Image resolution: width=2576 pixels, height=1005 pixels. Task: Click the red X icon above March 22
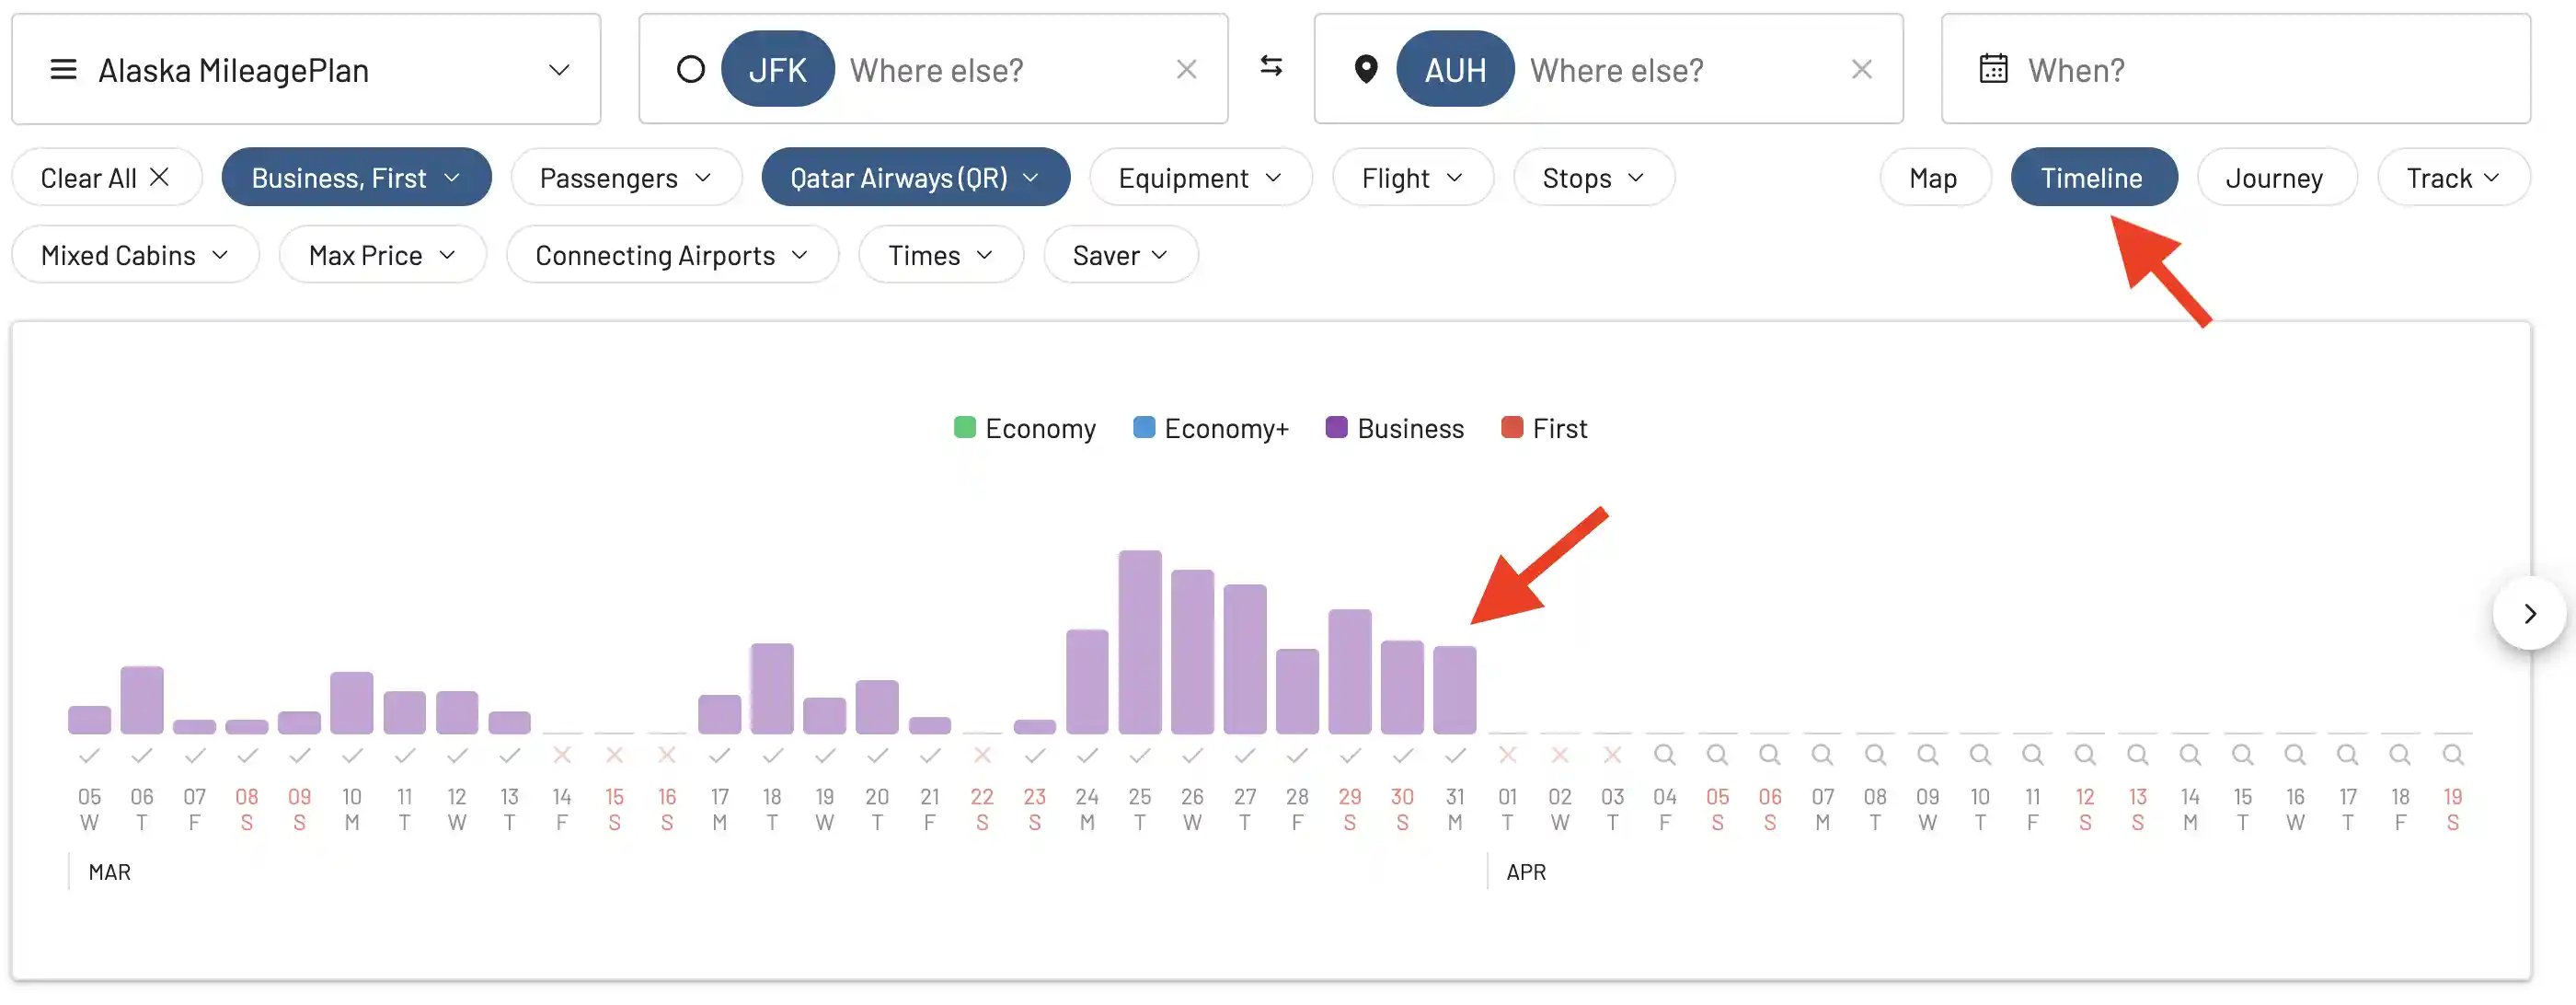click(982, 755)
